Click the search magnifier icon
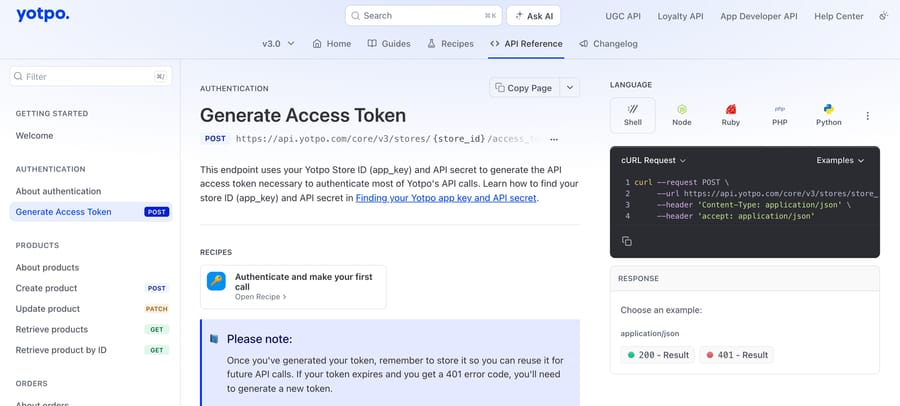 [x=356, y=16]
